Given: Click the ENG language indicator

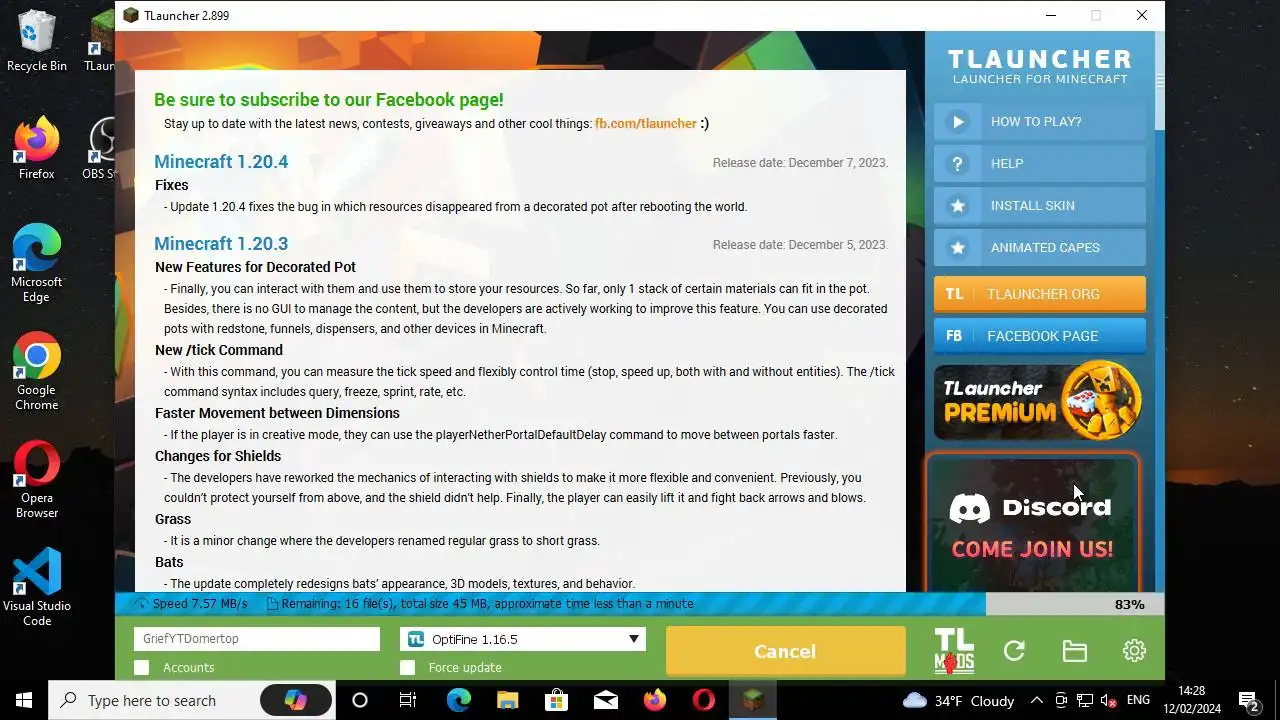Looking at the screenshot, I should tap(1138, 700).
